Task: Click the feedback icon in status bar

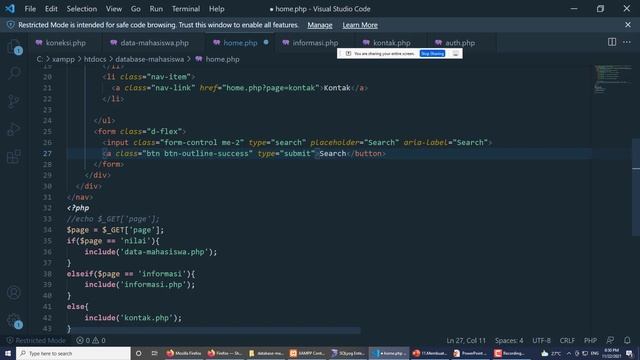Action: coord(610,340)
